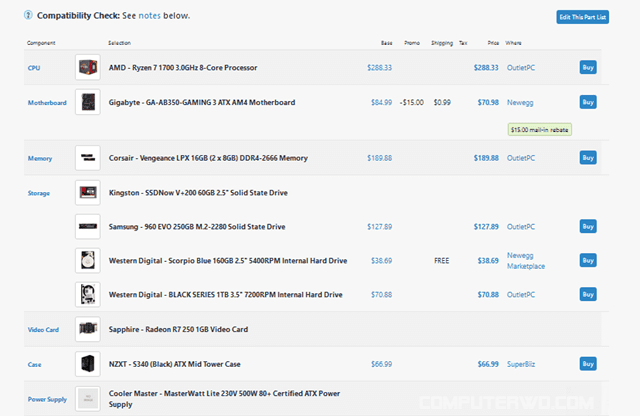
Task: Buy the Corsair Vengeance LPX memory
Action: (x=588, y=158)
